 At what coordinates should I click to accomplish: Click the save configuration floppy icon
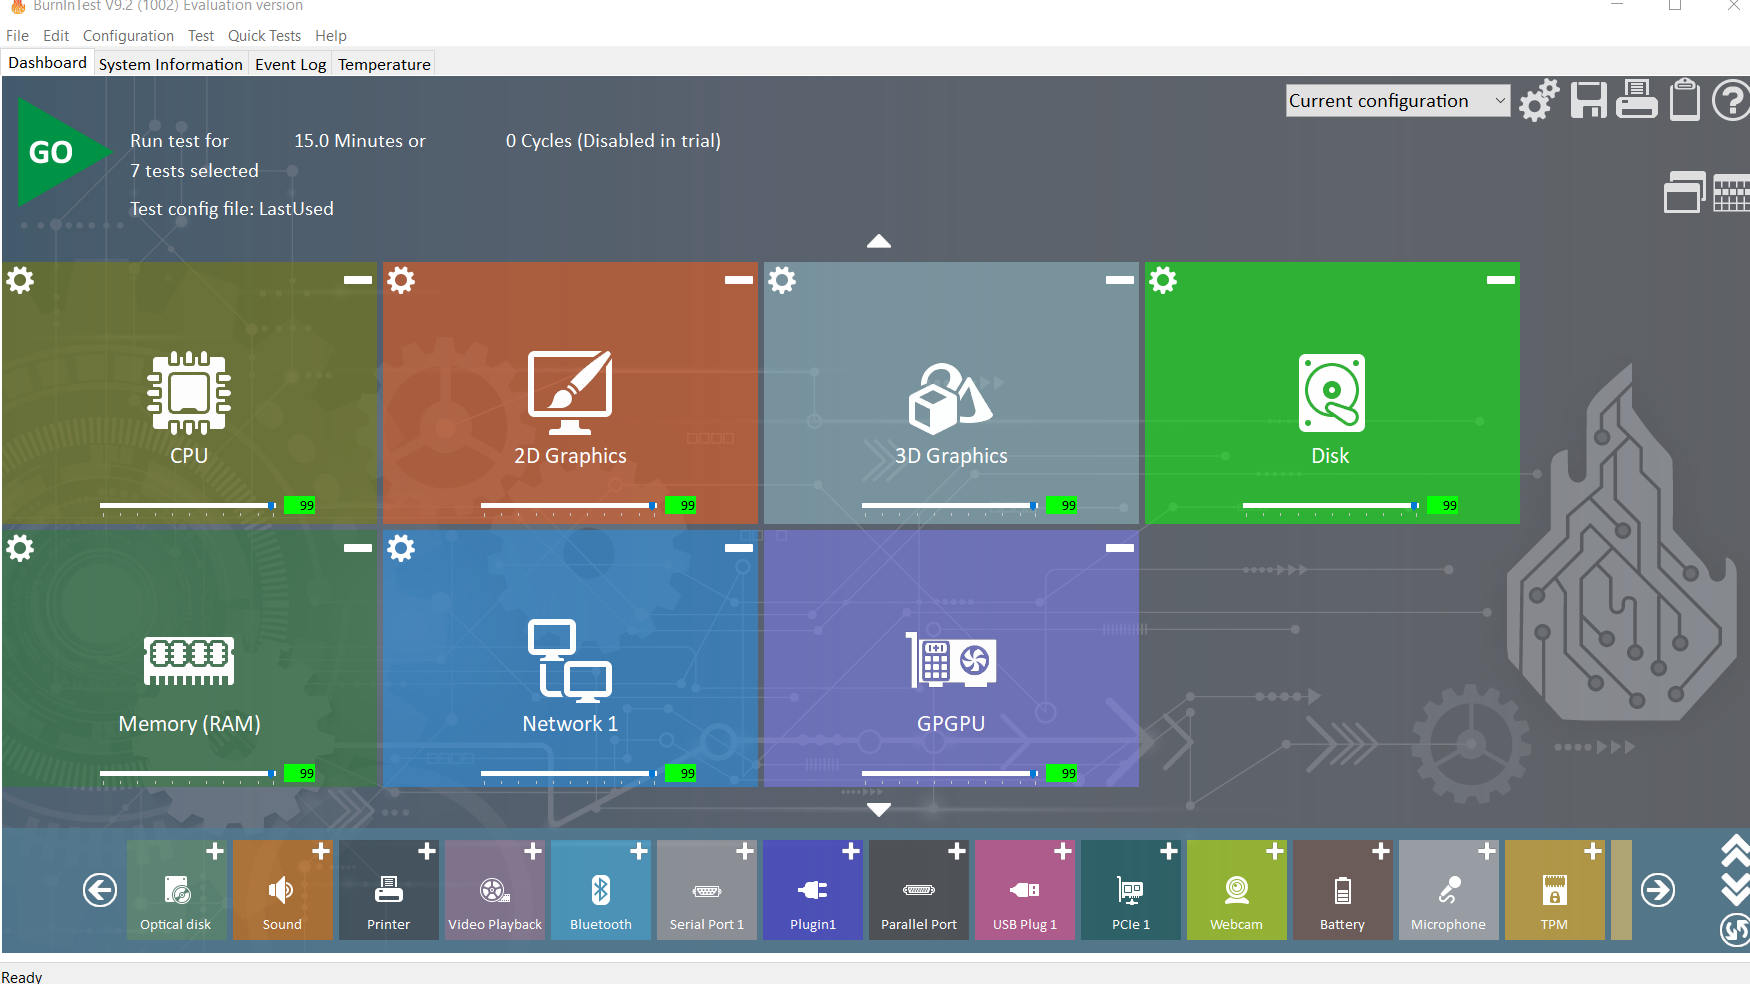tap(1588, 100)
